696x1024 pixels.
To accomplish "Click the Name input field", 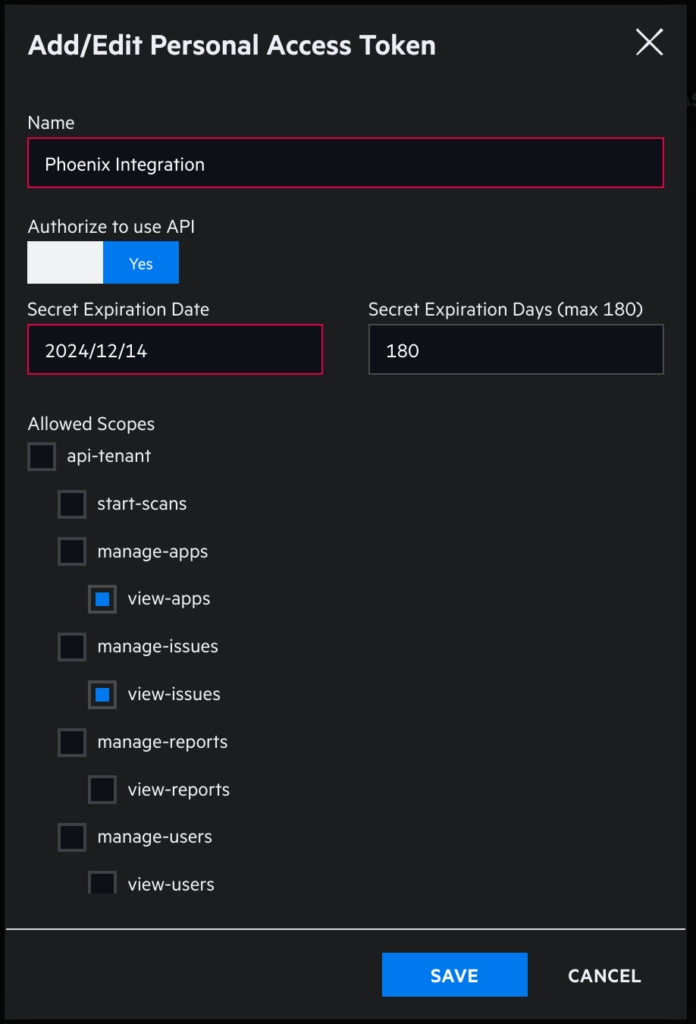I will (x=345, y=163).
